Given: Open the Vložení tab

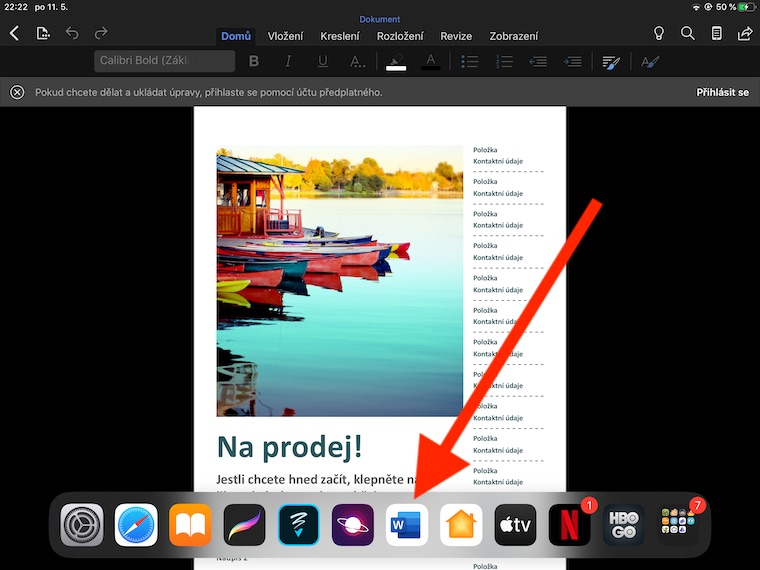Looking at the screenshot, I should coord(285,36).
